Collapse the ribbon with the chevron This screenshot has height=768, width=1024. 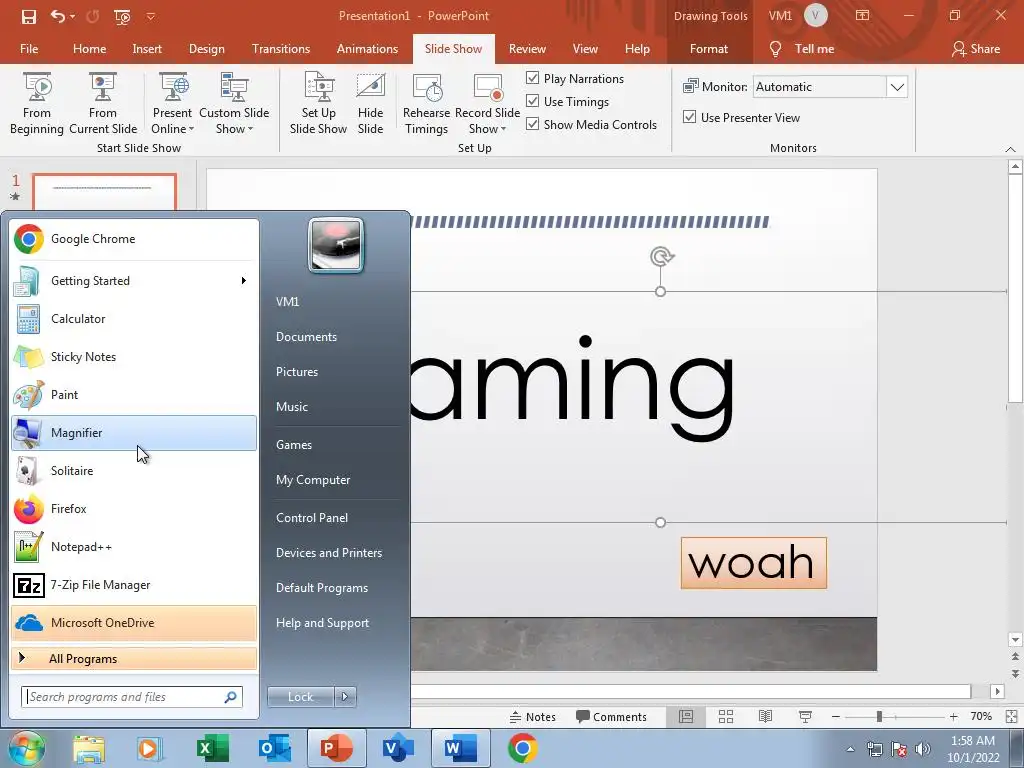point(1010,150)
